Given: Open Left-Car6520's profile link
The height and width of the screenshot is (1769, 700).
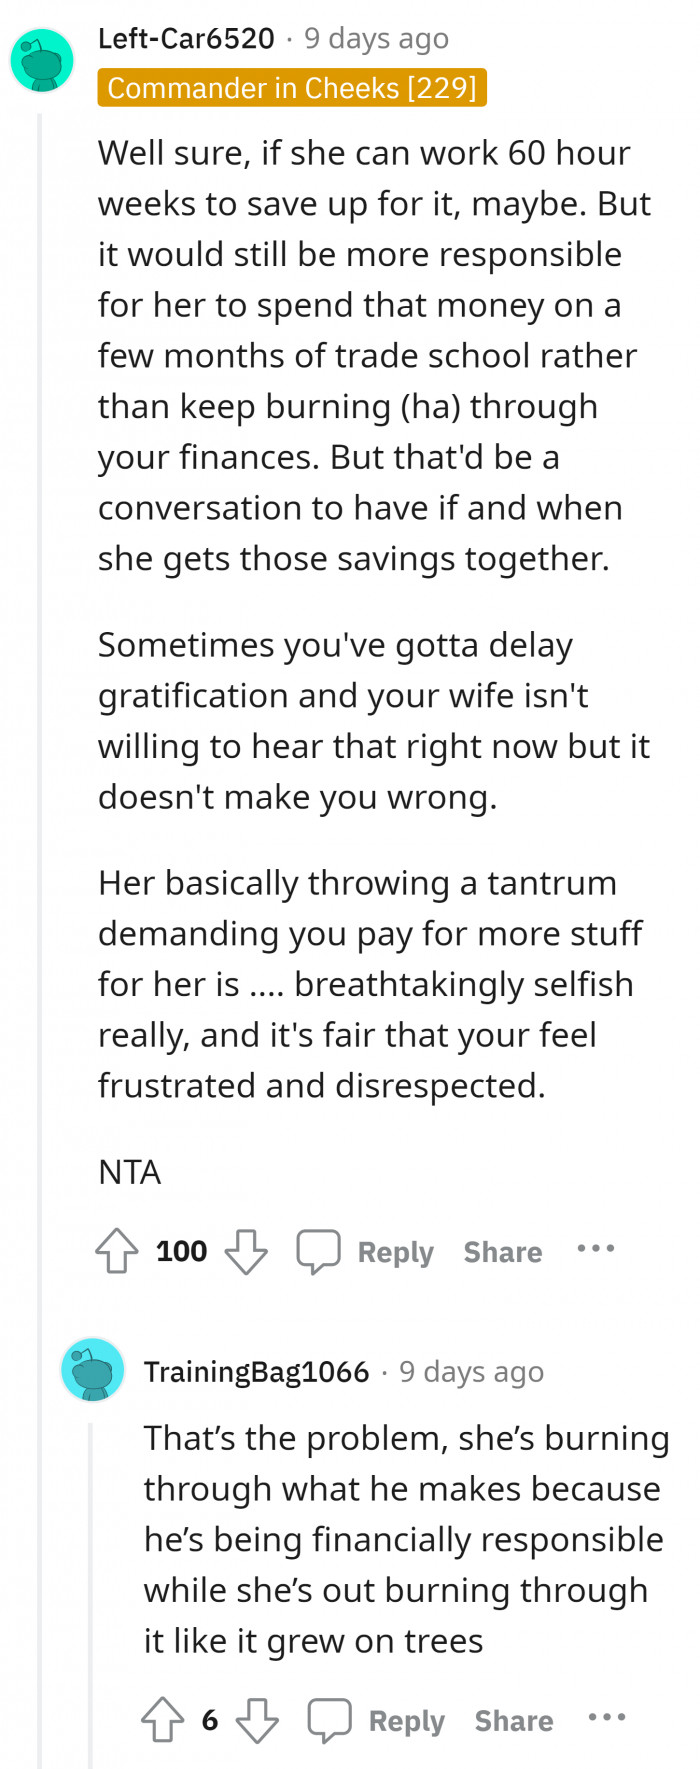Looking at the screenshot, I should click(186, 38).
